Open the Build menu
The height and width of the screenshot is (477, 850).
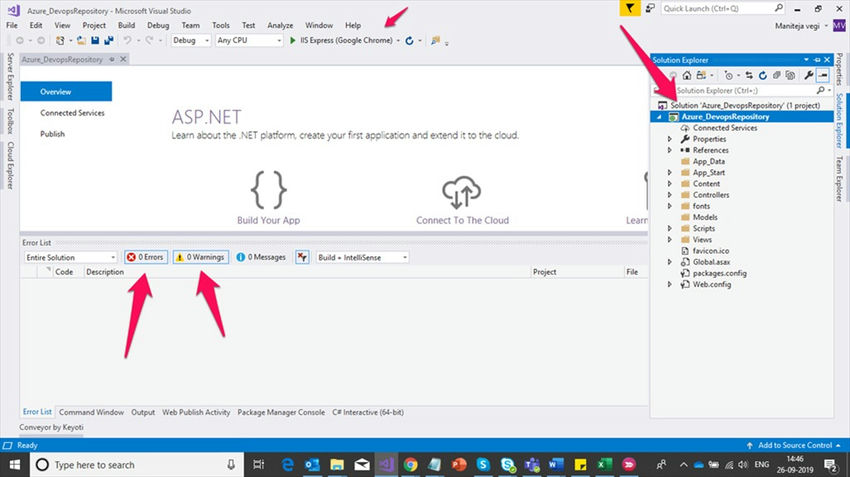point(126,25)
